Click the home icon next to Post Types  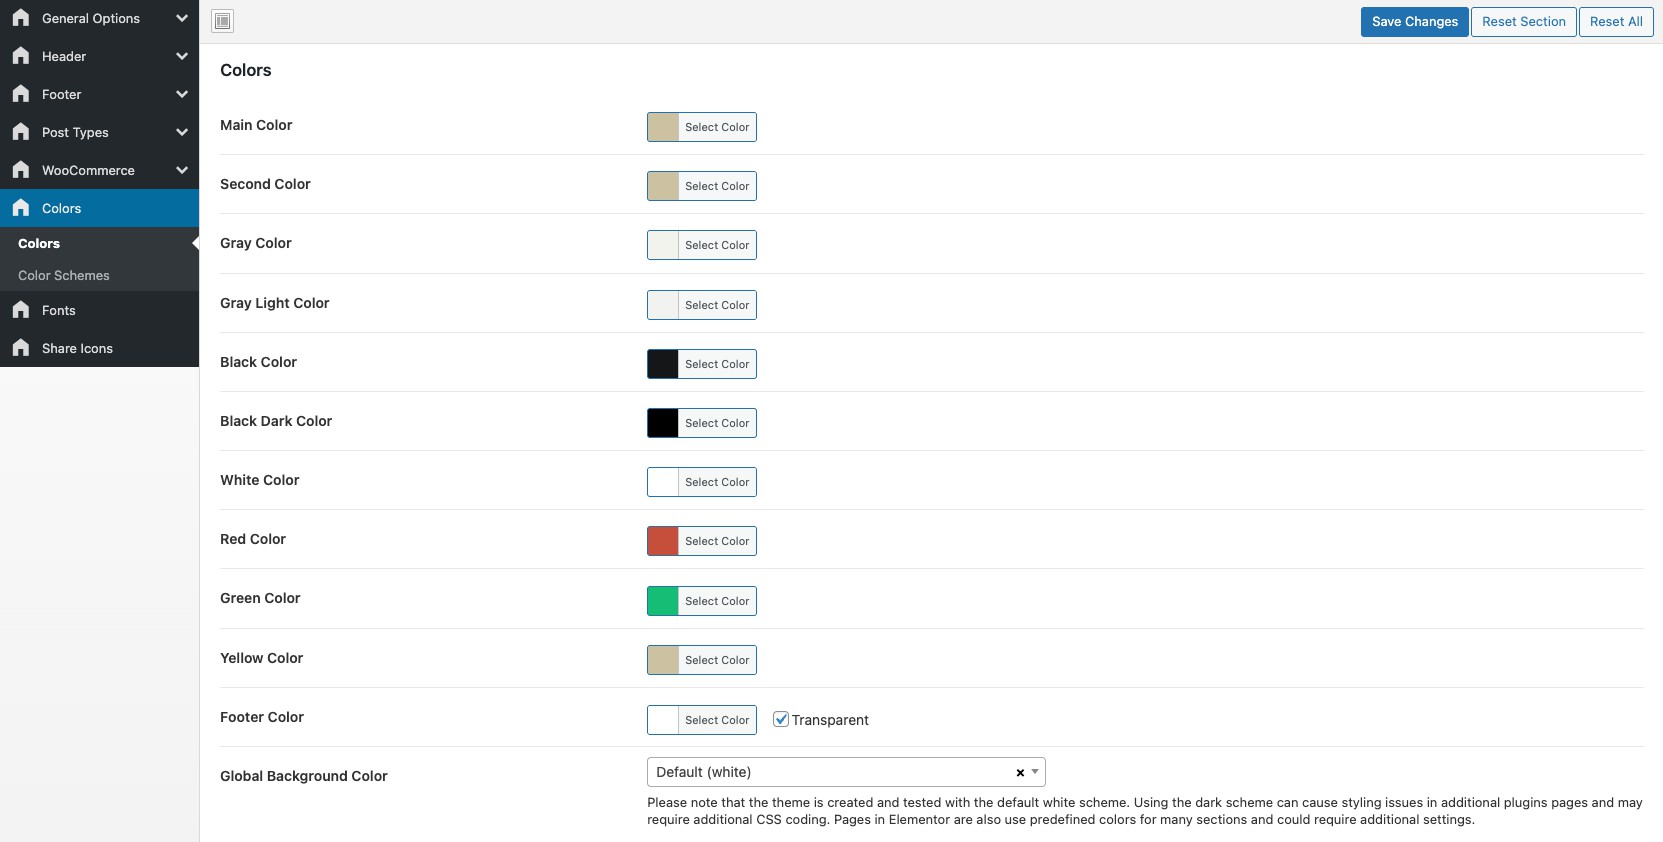(21, 132)
